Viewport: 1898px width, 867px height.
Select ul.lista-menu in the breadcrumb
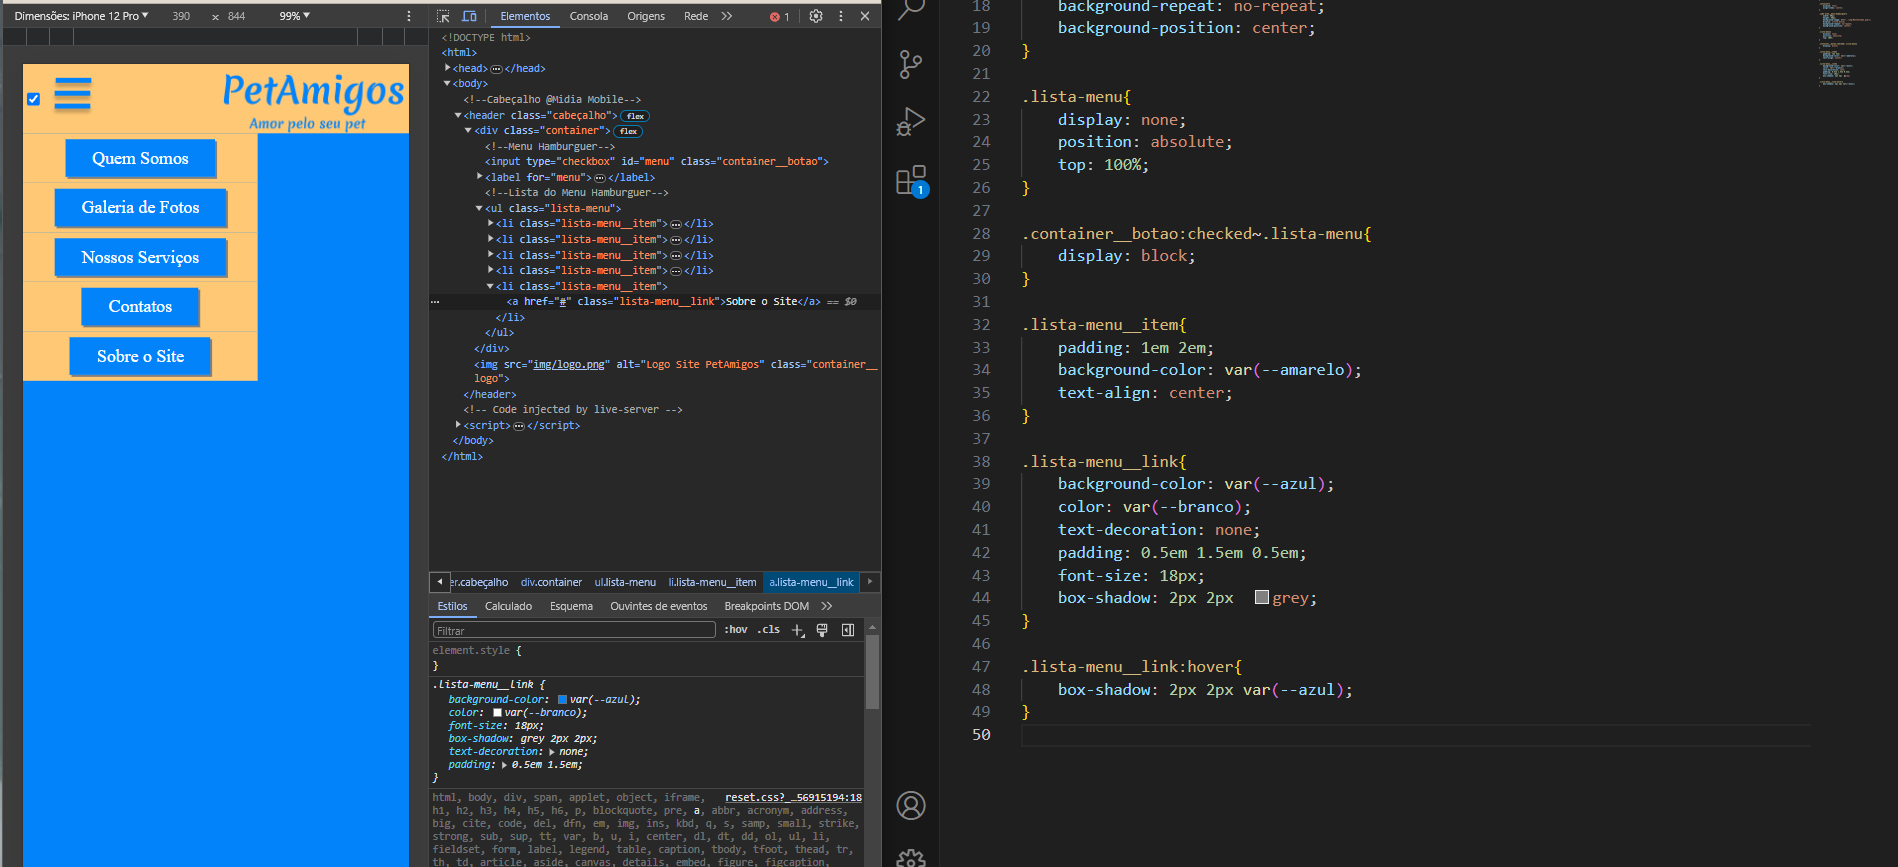[625, 582]
